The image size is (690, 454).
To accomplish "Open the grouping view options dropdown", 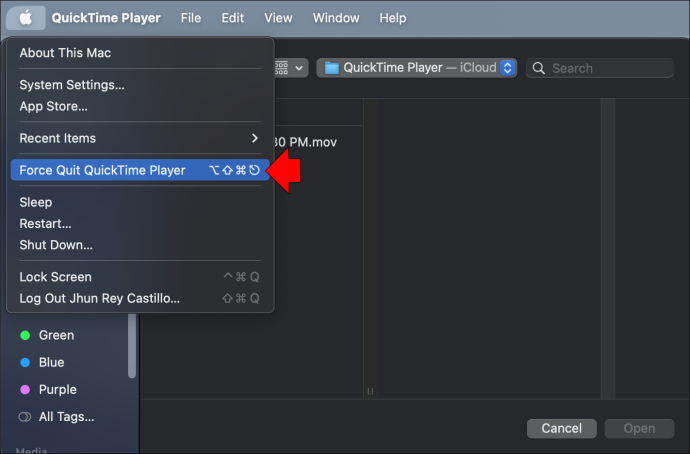I will [290, 68].
